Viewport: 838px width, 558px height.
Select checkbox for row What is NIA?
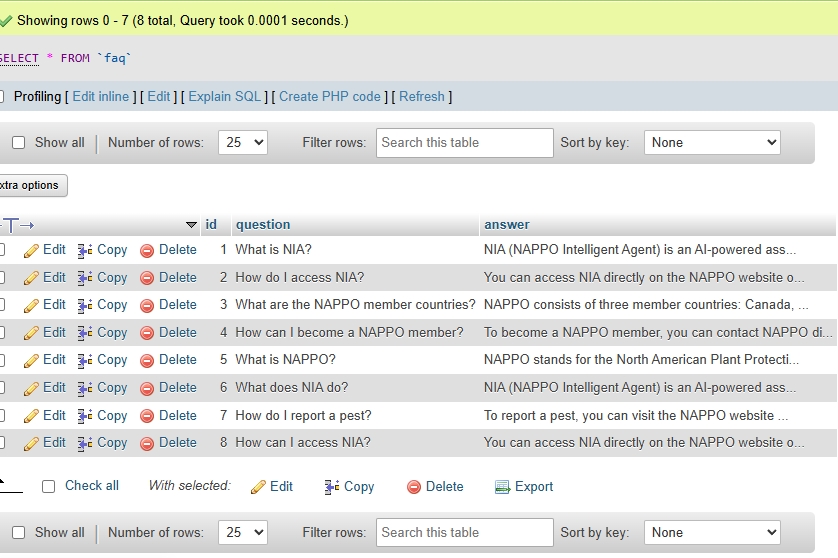coord(2,250)
